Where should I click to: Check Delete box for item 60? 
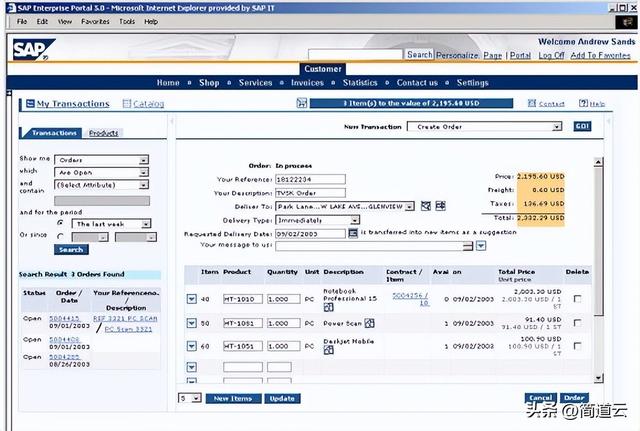tap(577, 346)
